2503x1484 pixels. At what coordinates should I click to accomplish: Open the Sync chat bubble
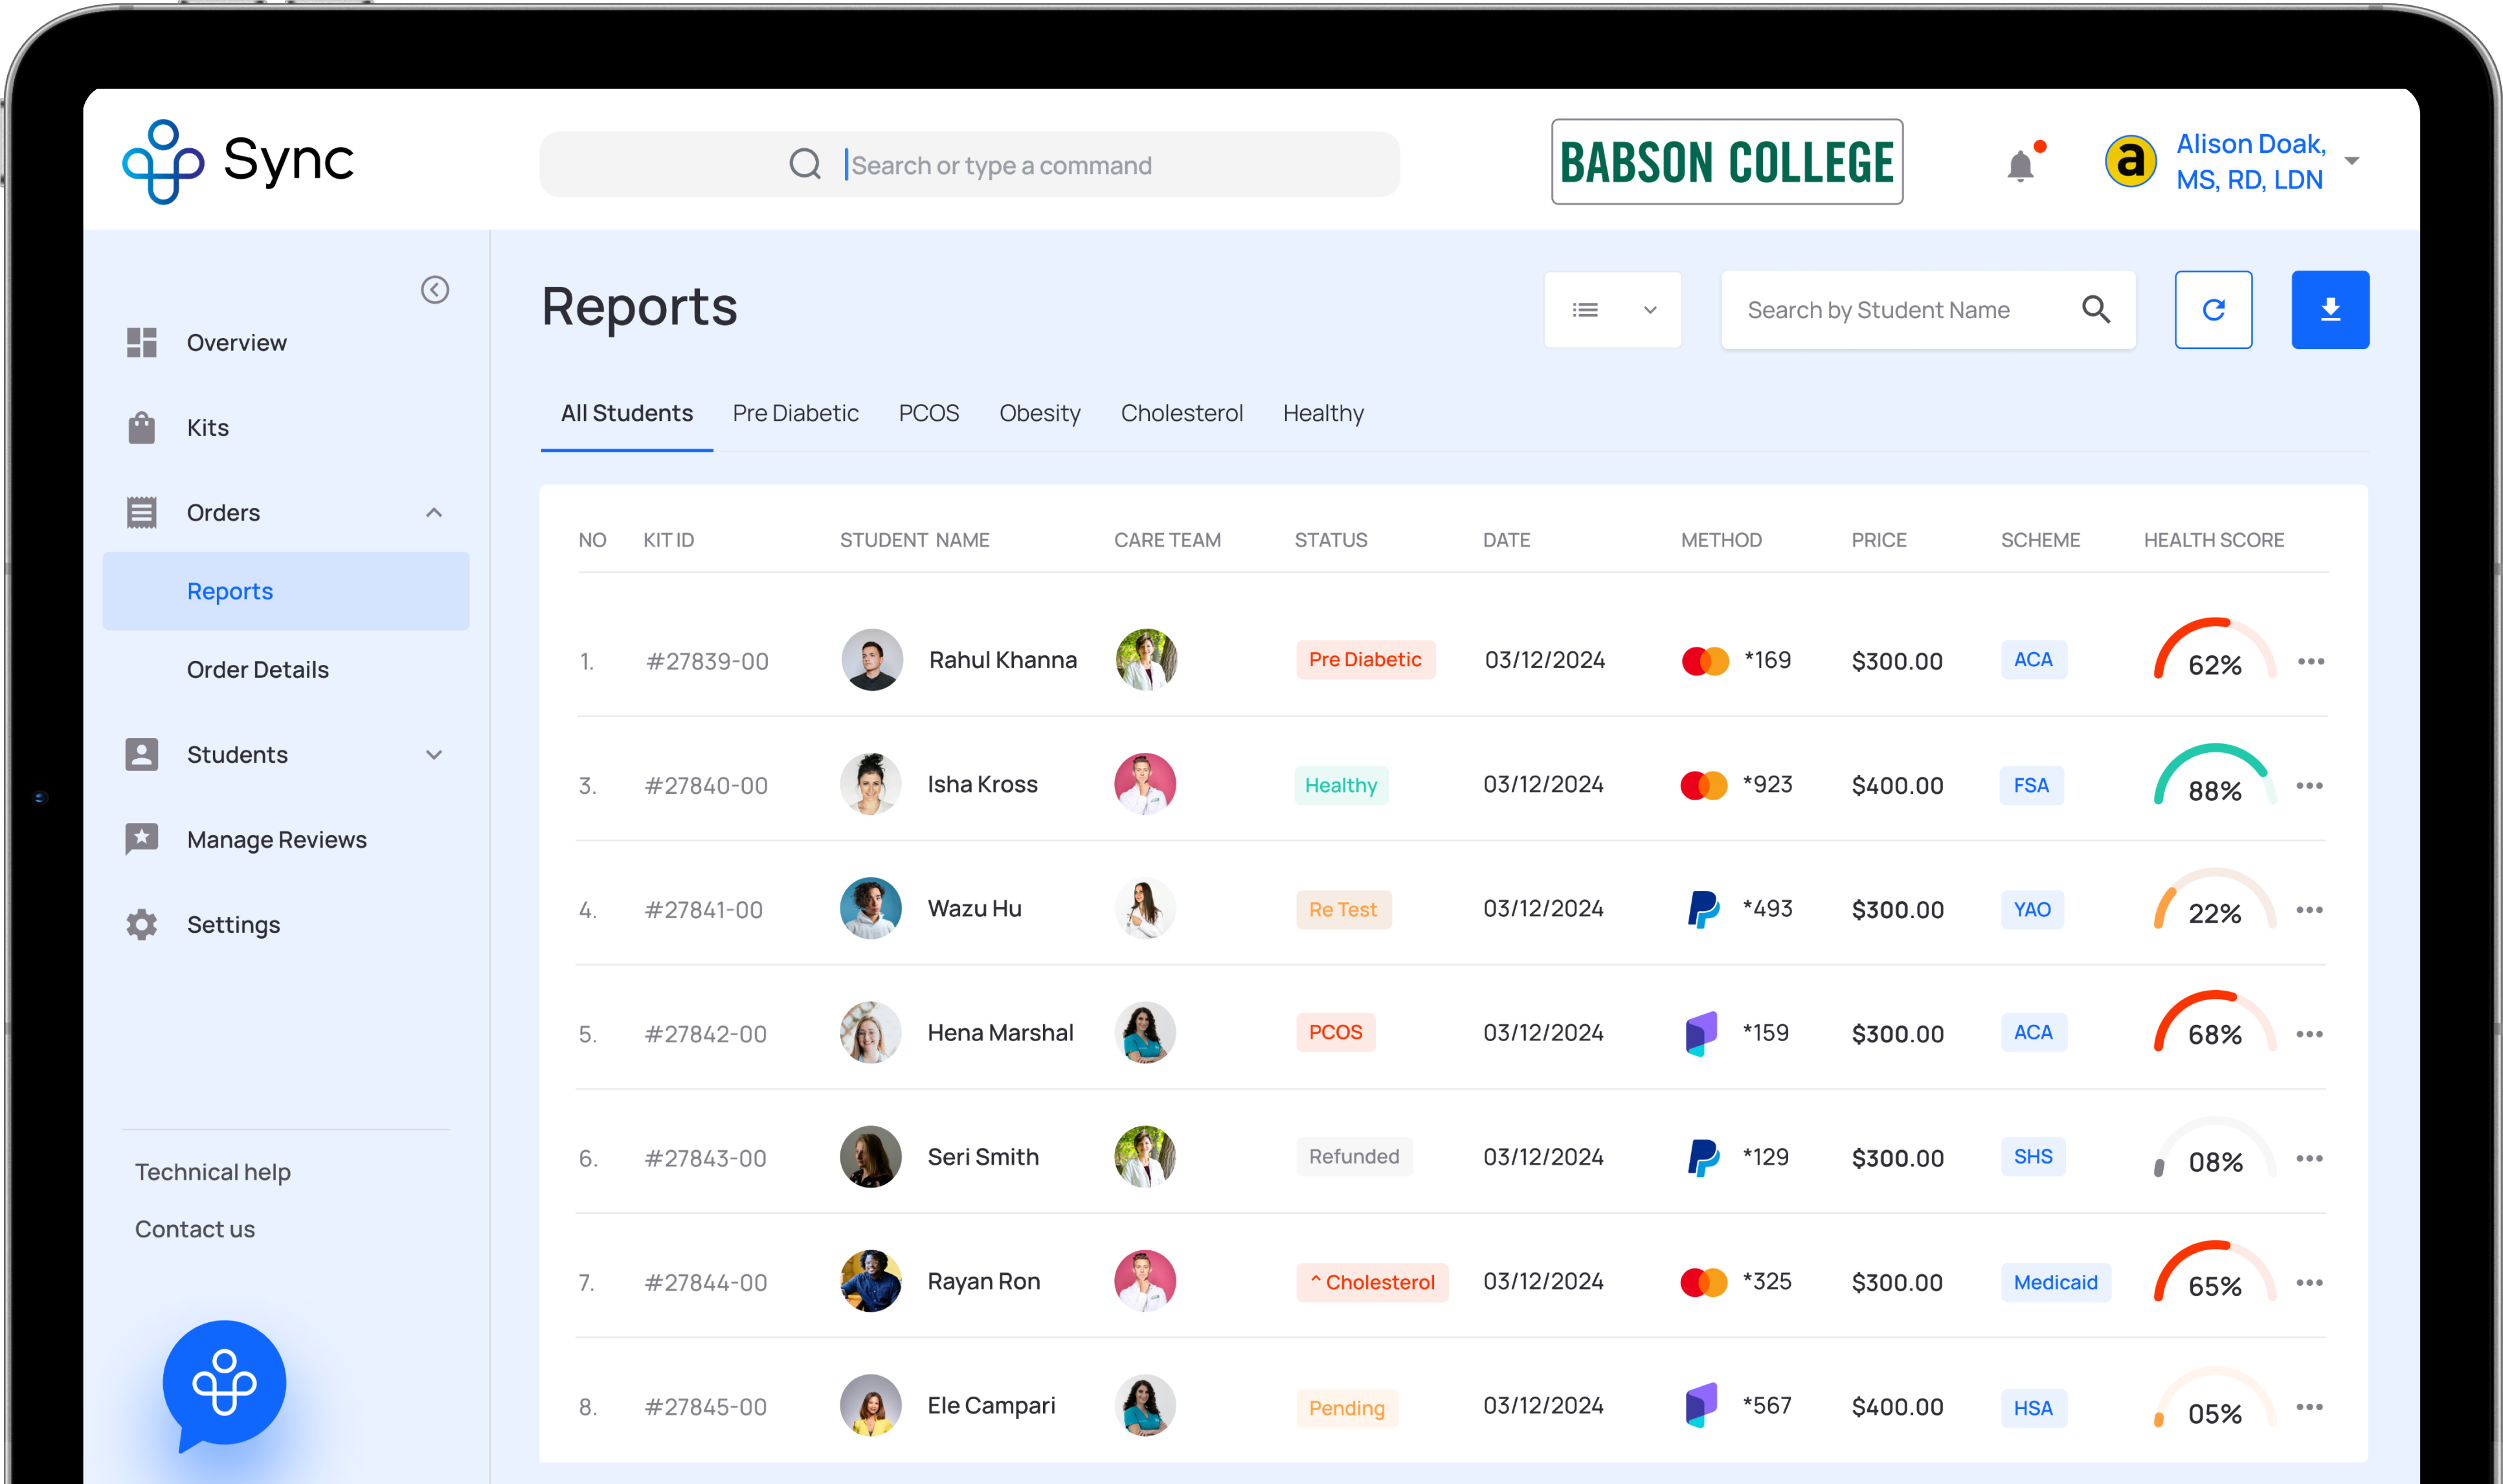[x=224, y=1385]
